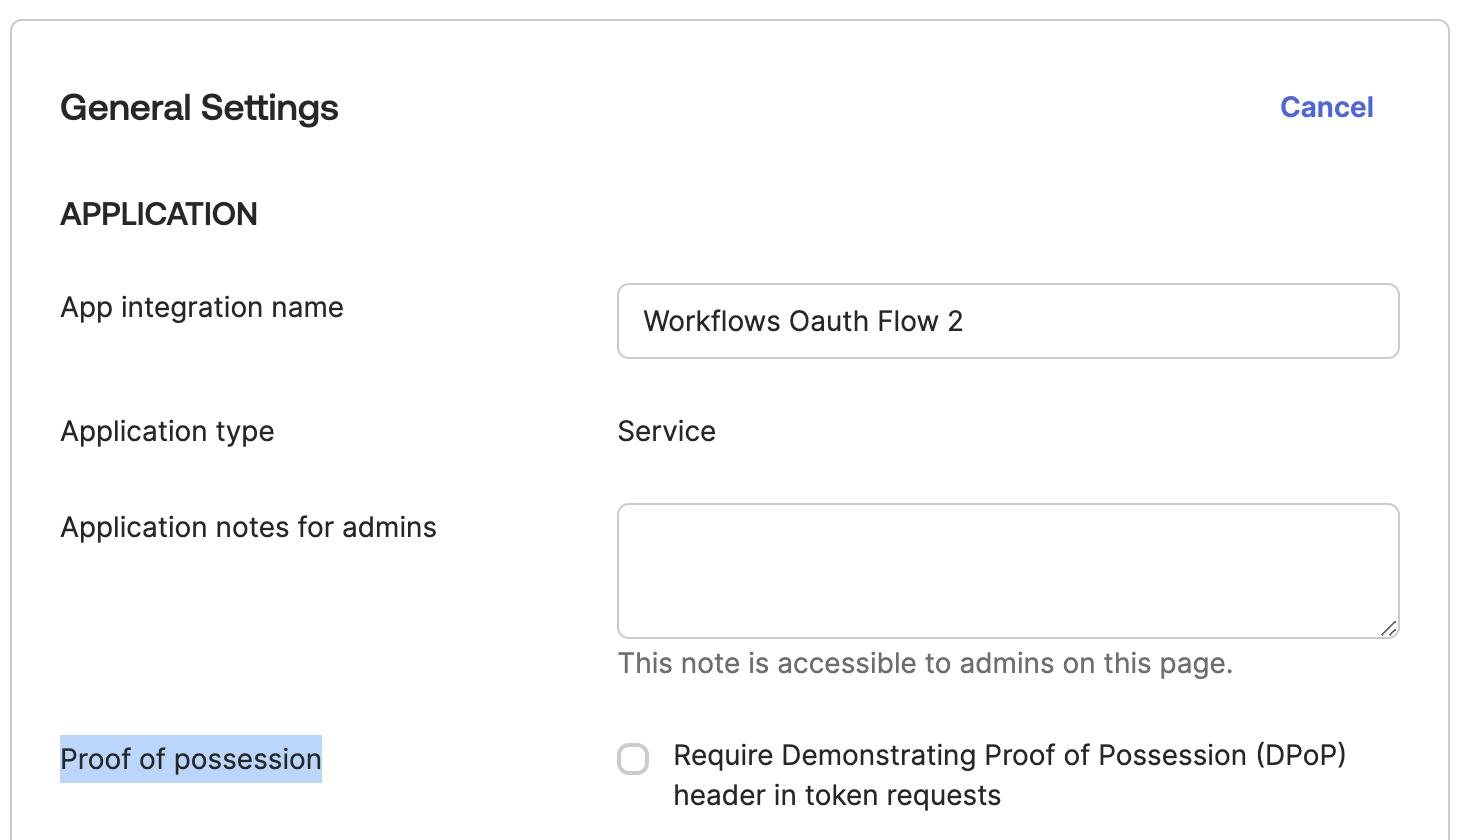Click the APPLICATION section heading
The image size is (1470, 840).
159,214
